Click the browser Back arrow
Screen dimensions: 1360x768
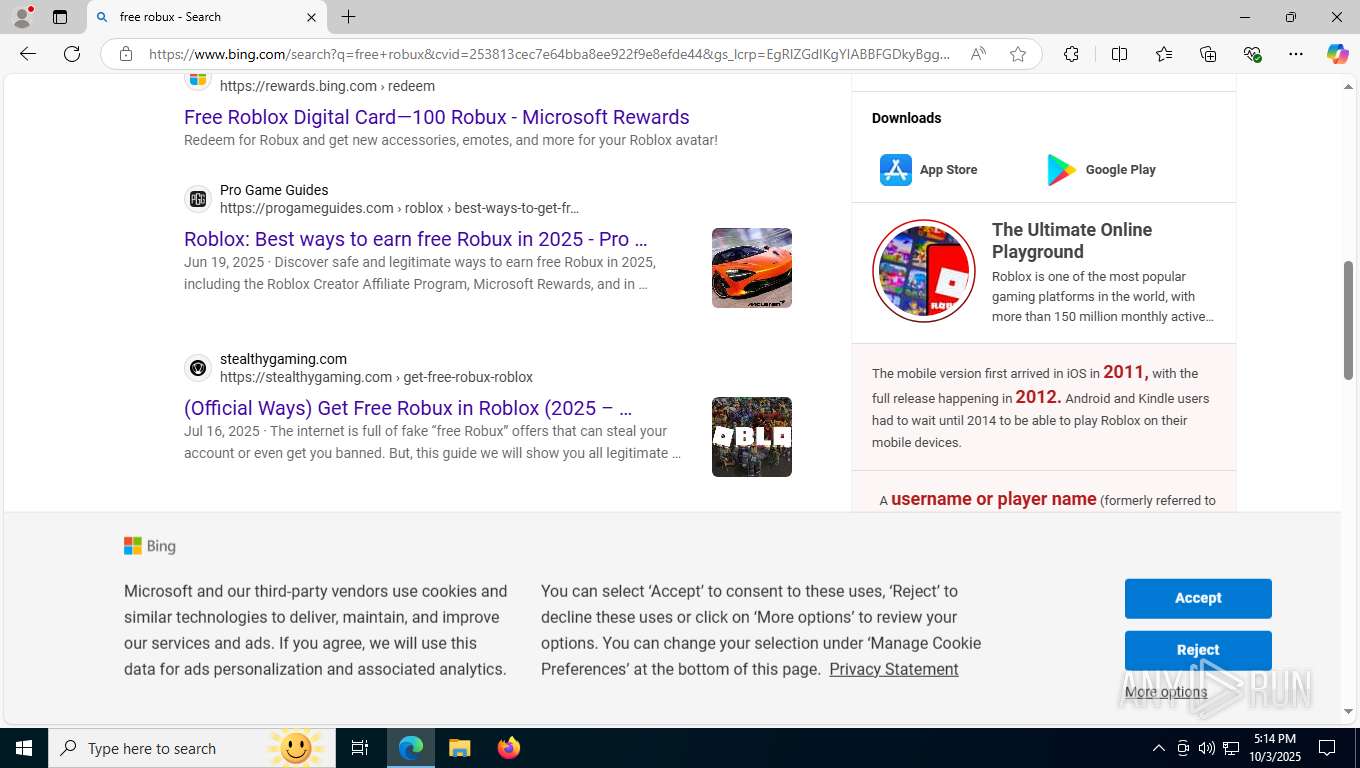[x=28, y=54]
